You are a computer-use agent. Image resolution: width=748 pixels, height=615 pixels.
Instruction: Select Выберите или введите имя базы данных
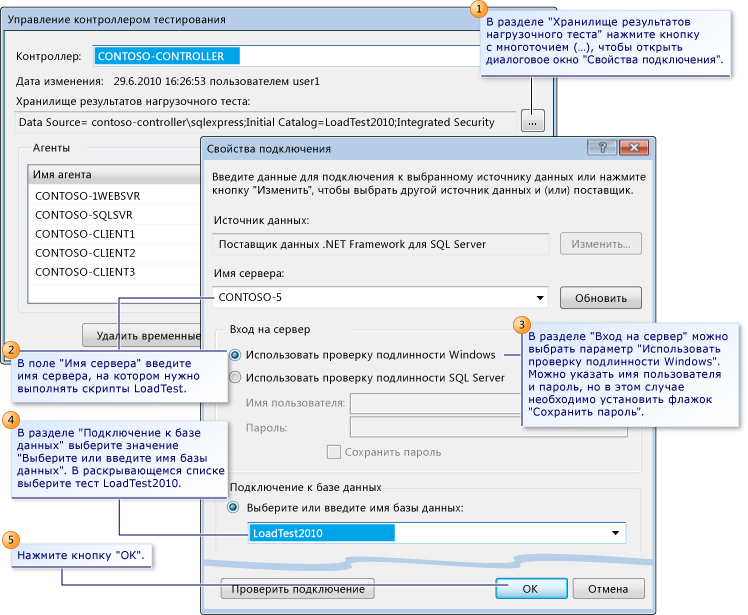click(233, 507)
